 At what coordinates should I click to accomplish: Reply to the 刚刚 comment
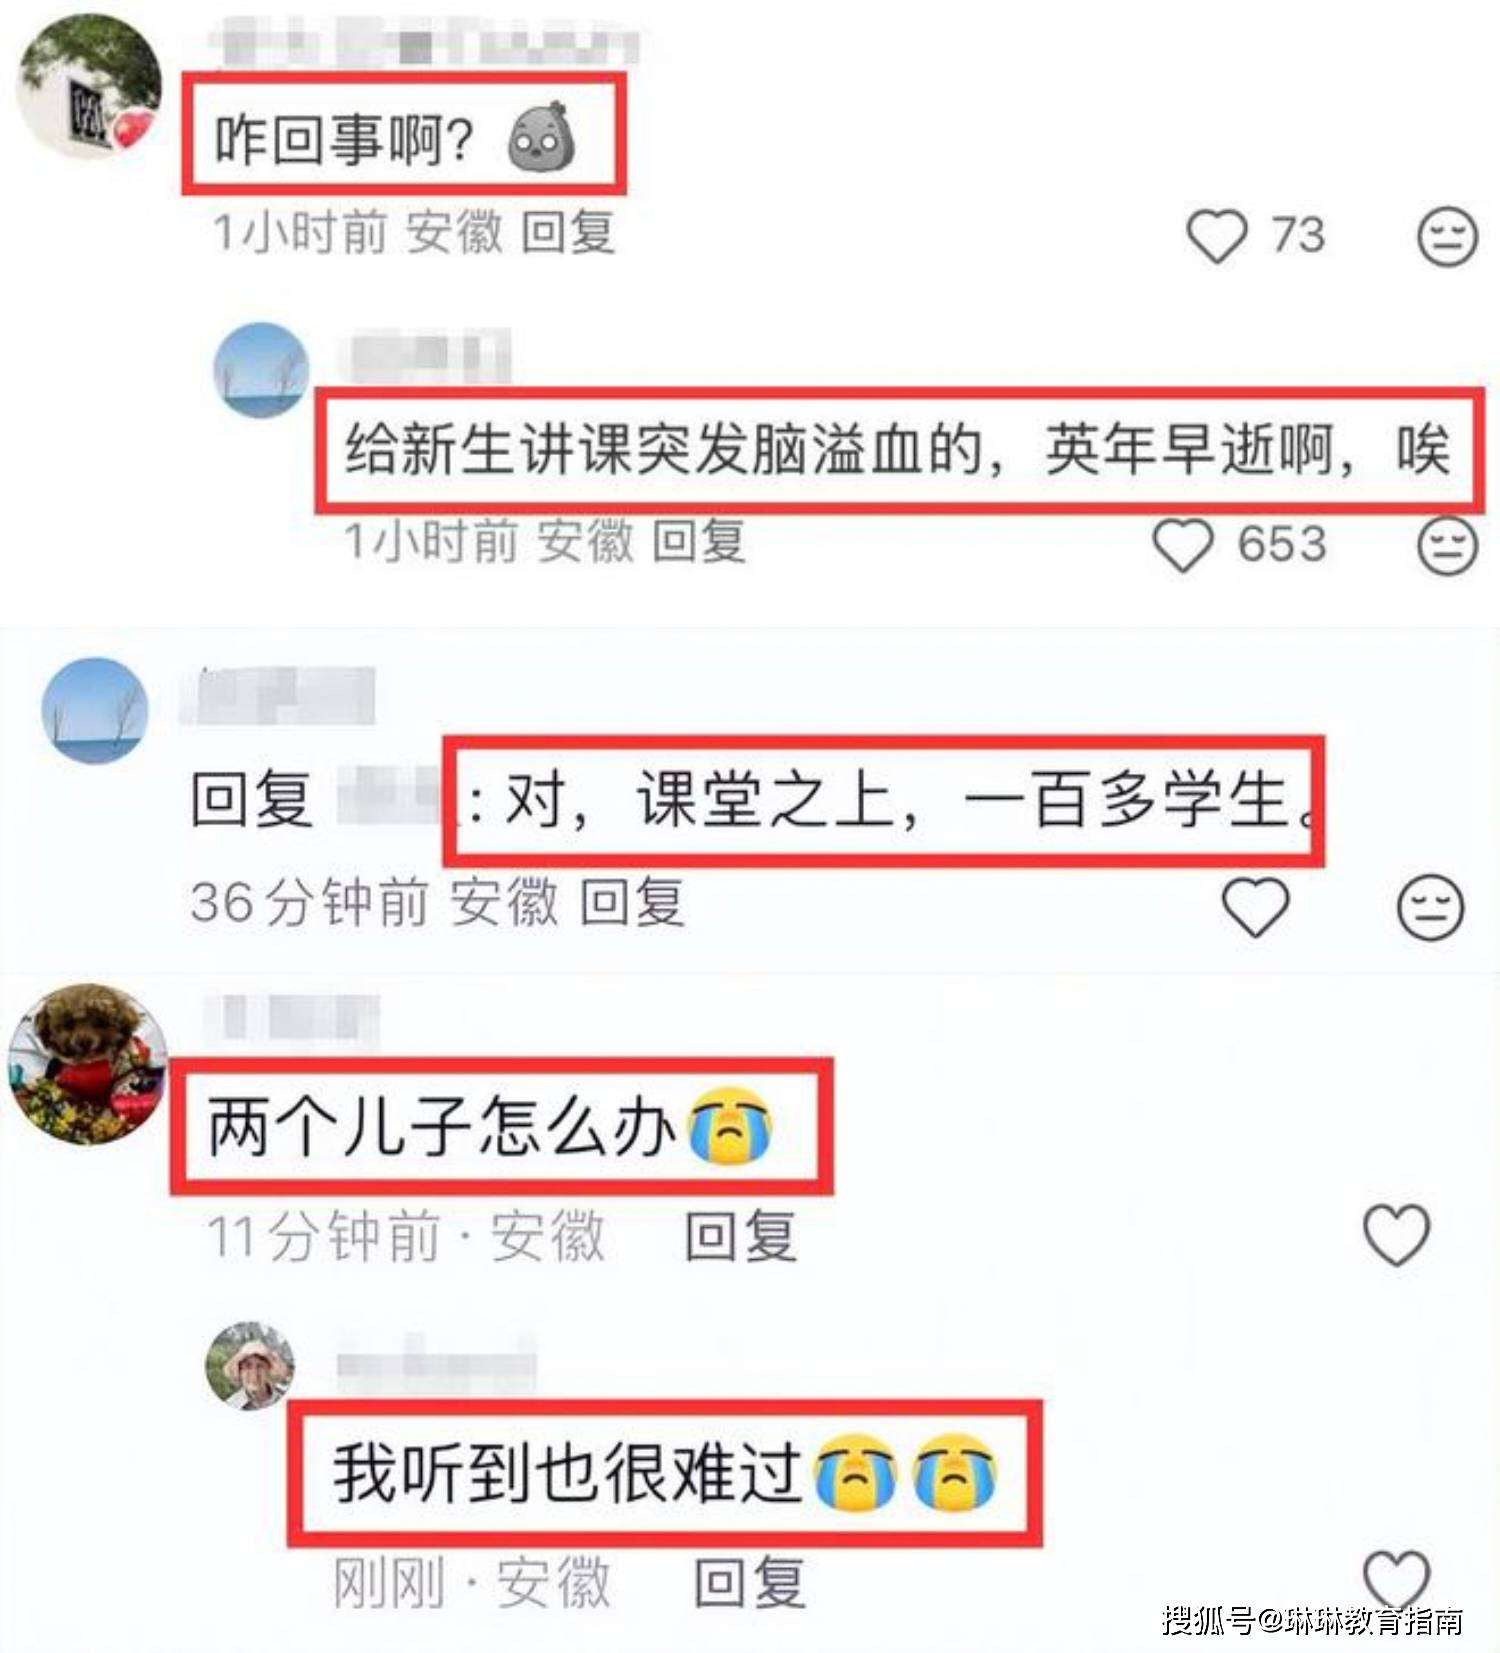tap(750, 1582)
